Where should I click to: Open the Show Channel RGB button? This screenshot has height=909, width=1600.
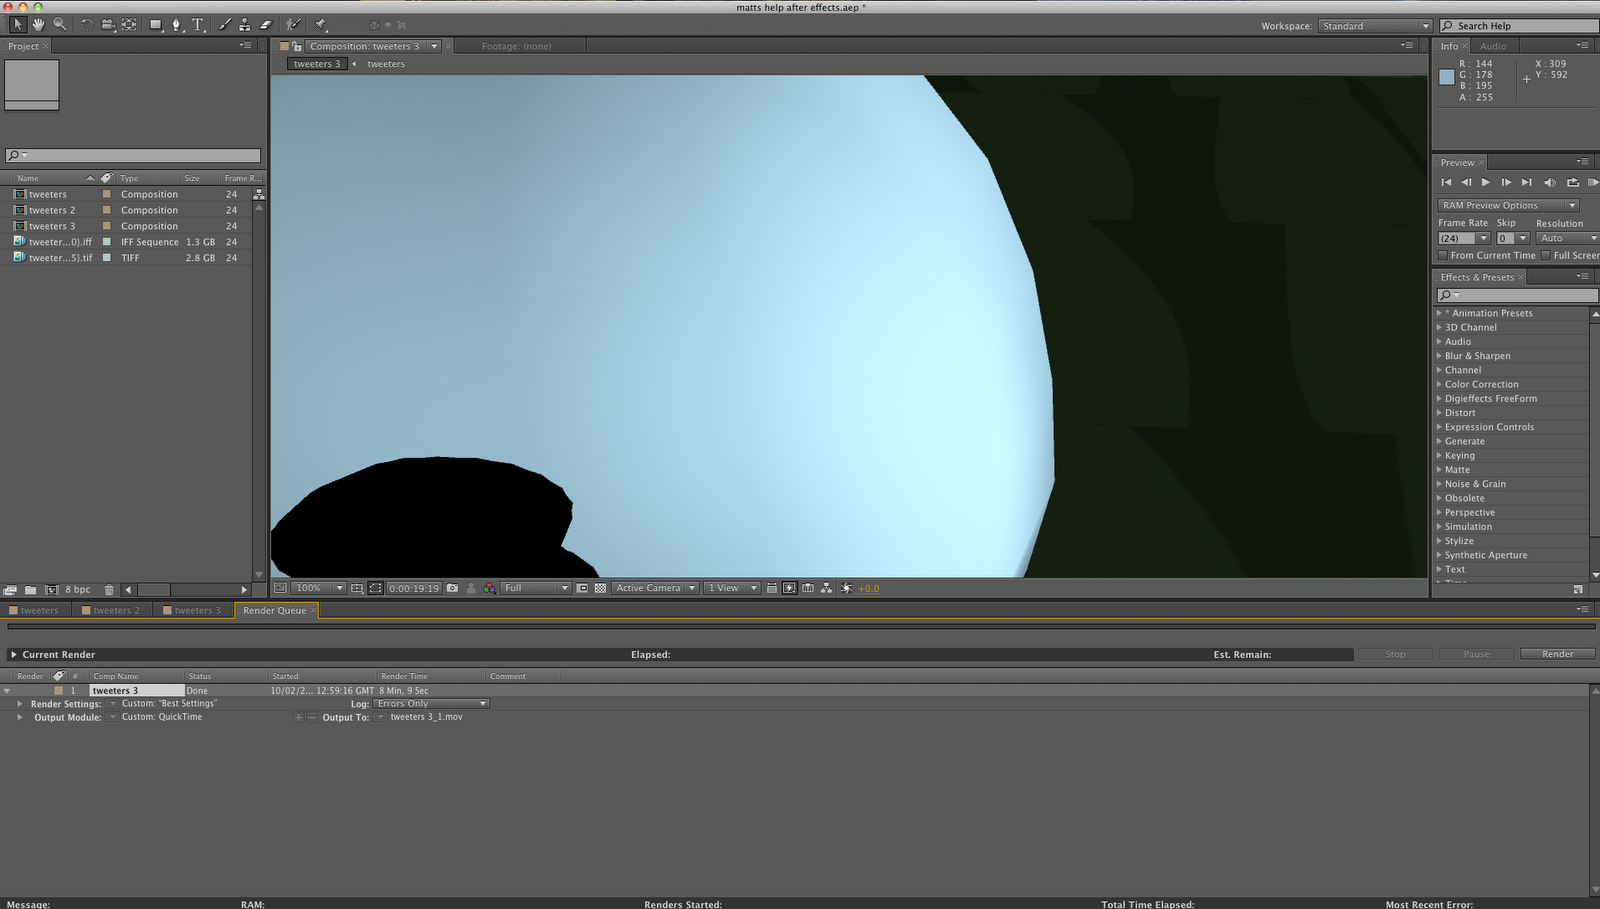[489, 588]
